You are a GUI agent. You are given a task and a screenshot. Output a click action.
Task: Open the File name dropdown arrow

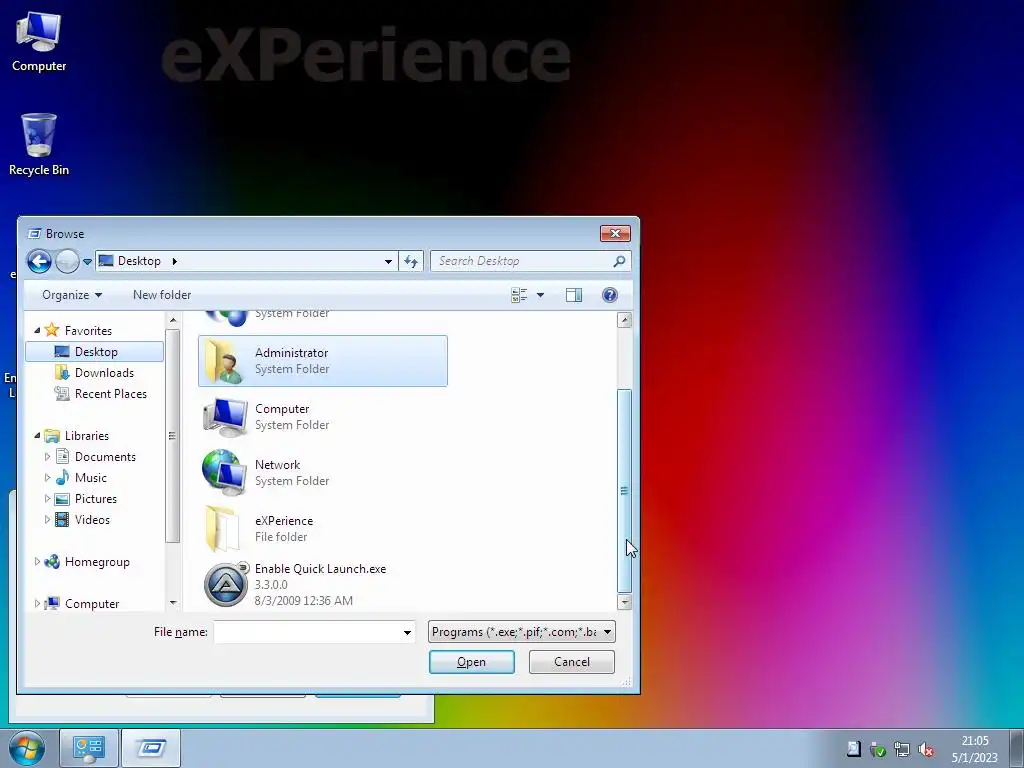407,632
